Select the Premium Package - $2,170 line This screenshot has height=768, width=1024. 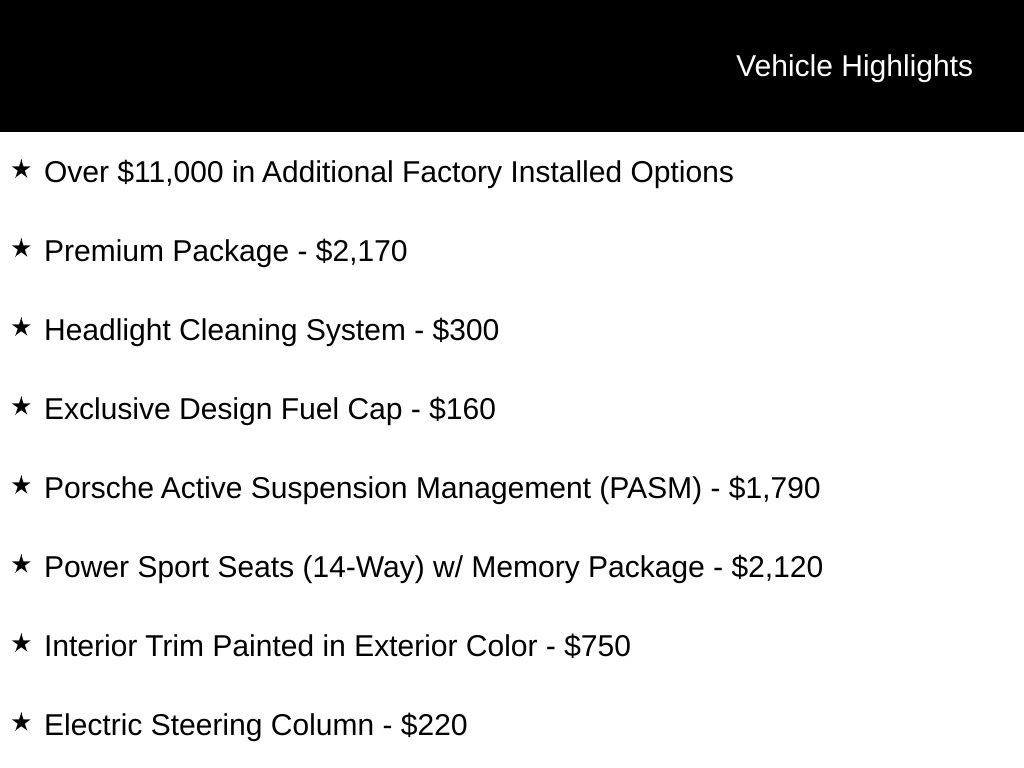point(225,251)
